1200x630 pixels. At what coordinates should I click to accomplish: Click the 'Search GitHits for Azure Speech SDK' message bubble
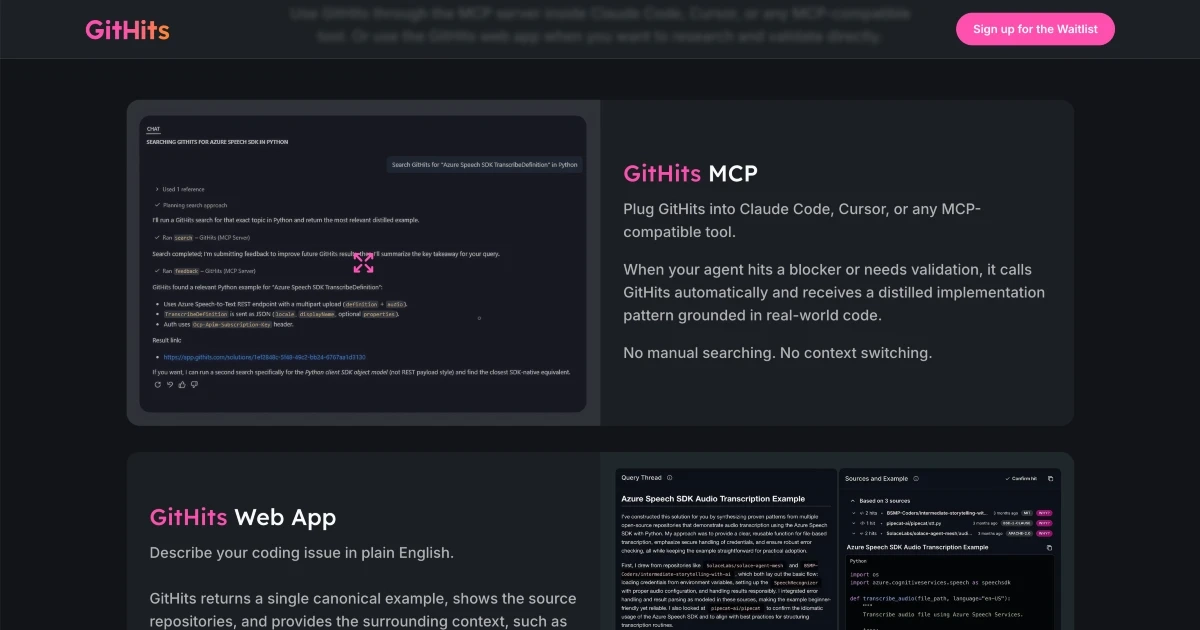click(x=484, y=165)
